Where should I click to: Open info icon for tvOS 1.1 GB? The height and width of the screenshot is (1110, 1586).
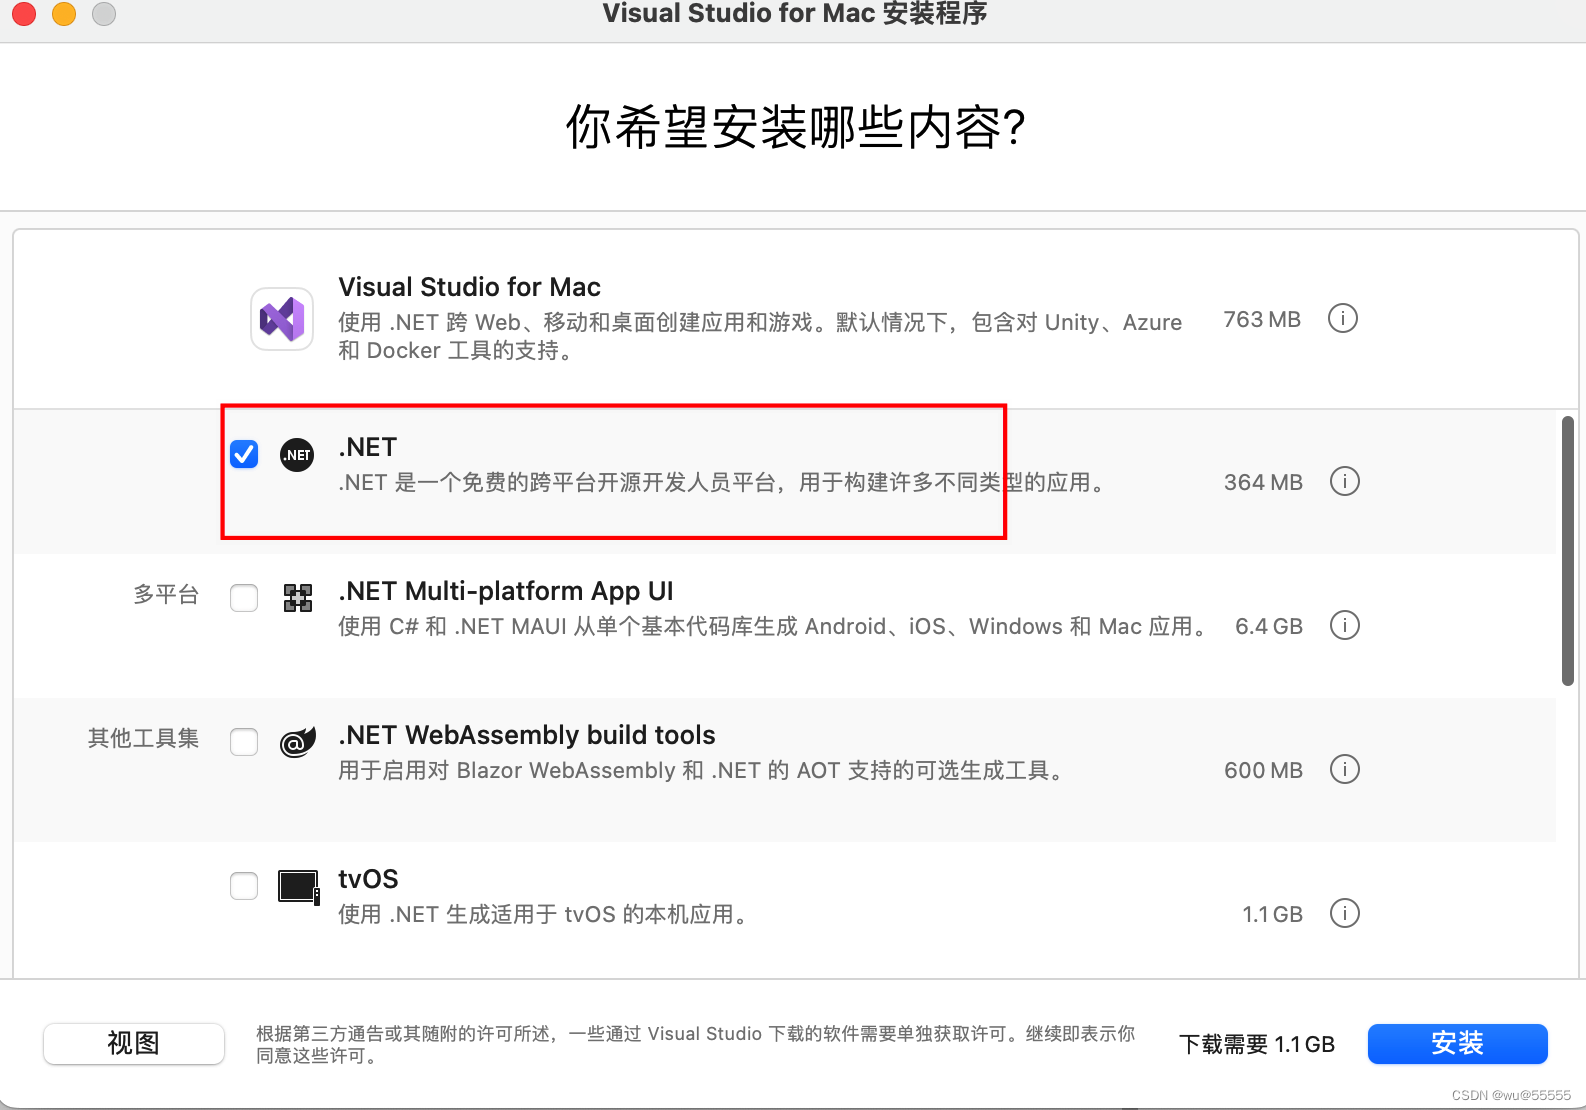pyautogui.click(x=1345, y=913)
